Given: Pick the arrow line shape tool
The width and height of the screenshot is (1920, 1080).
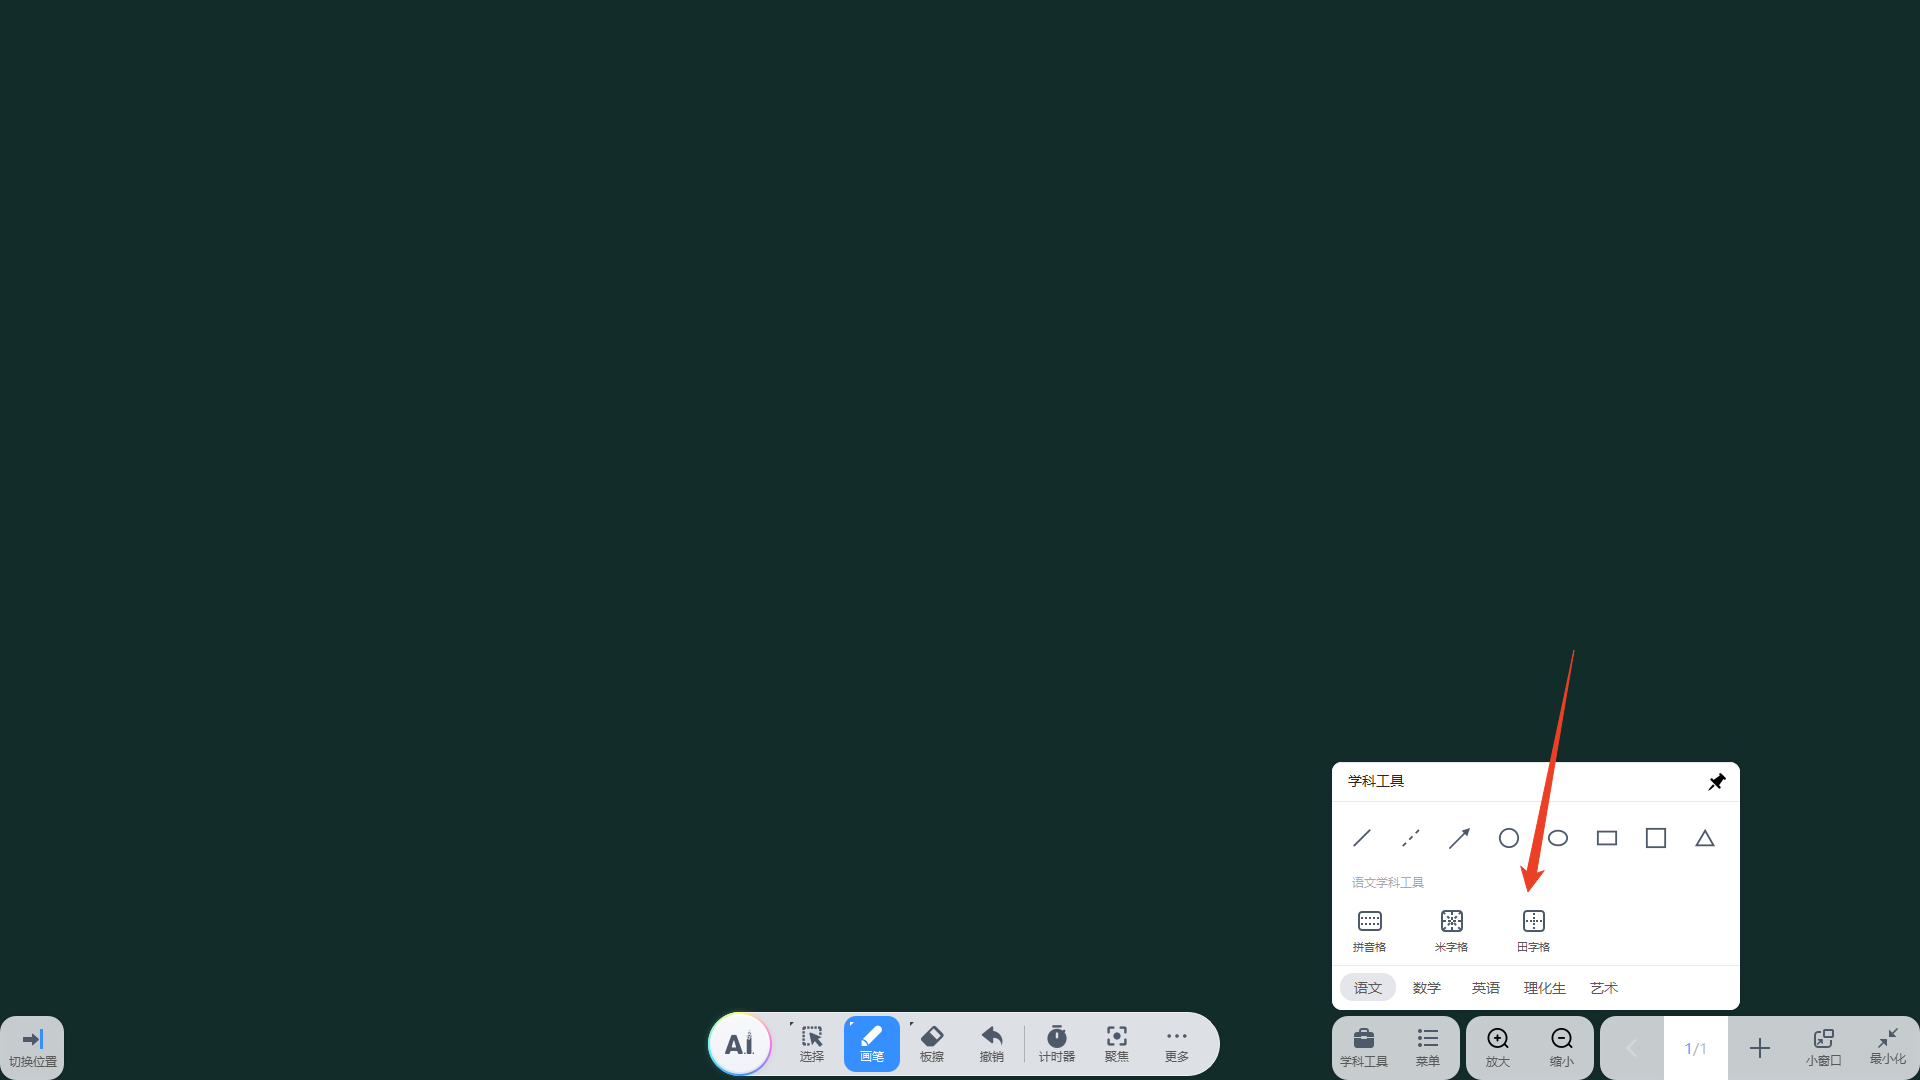Looking at the screenshot, I should pyautogui.click(x=1459, y=838).
